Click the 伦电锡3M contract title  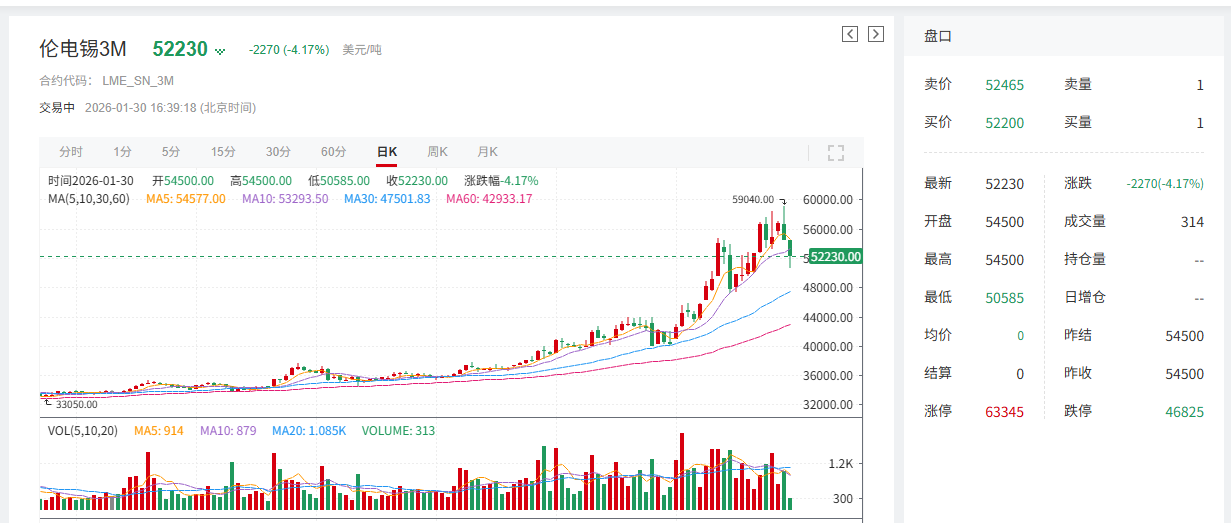(82, 49)
